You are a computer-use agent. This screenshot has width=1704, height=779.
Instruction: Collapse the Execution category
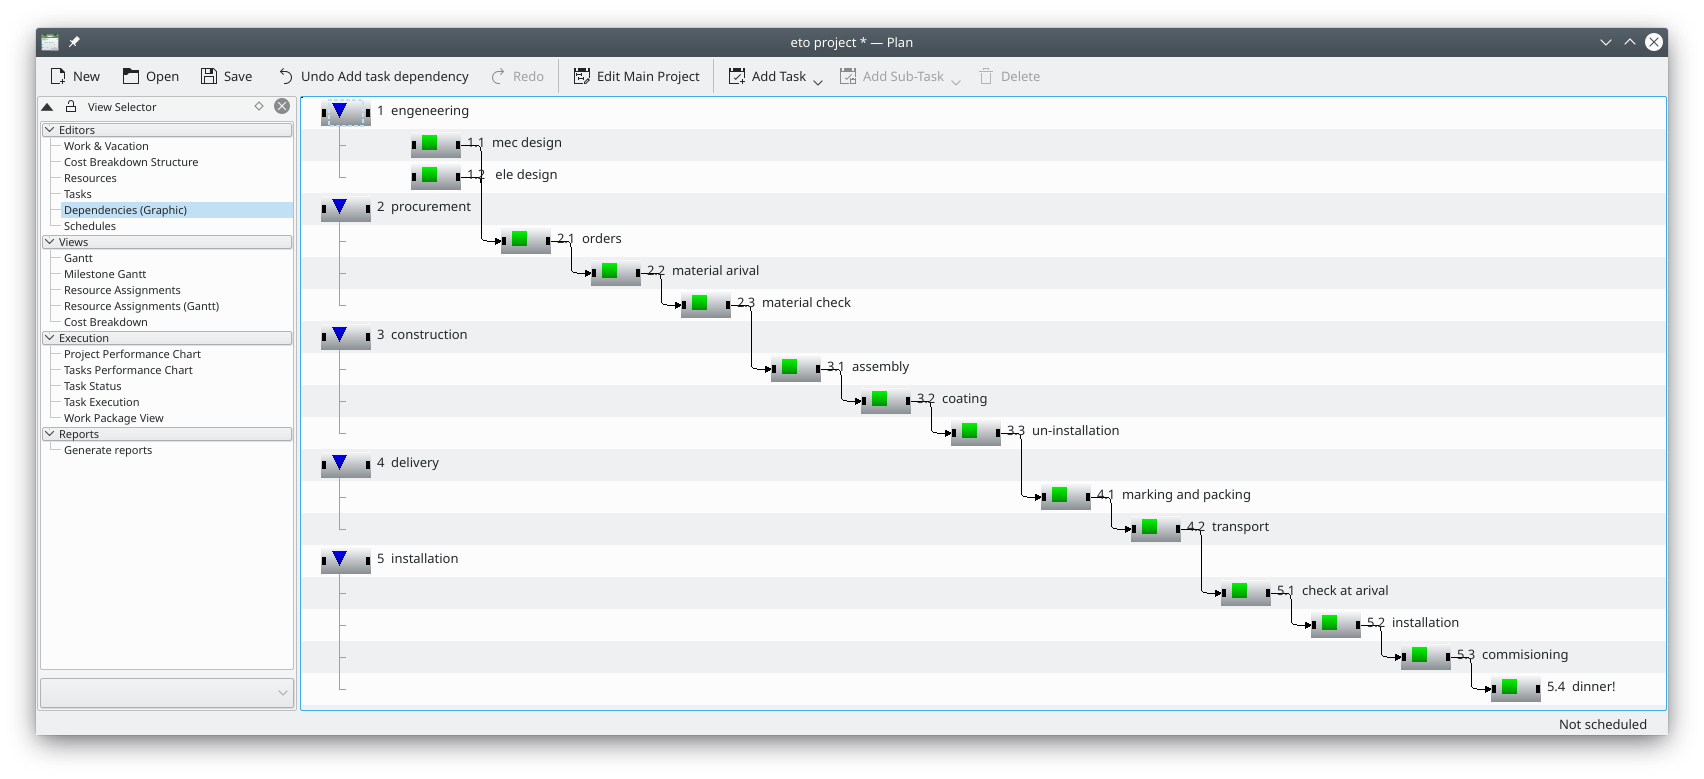click(50, 338)
